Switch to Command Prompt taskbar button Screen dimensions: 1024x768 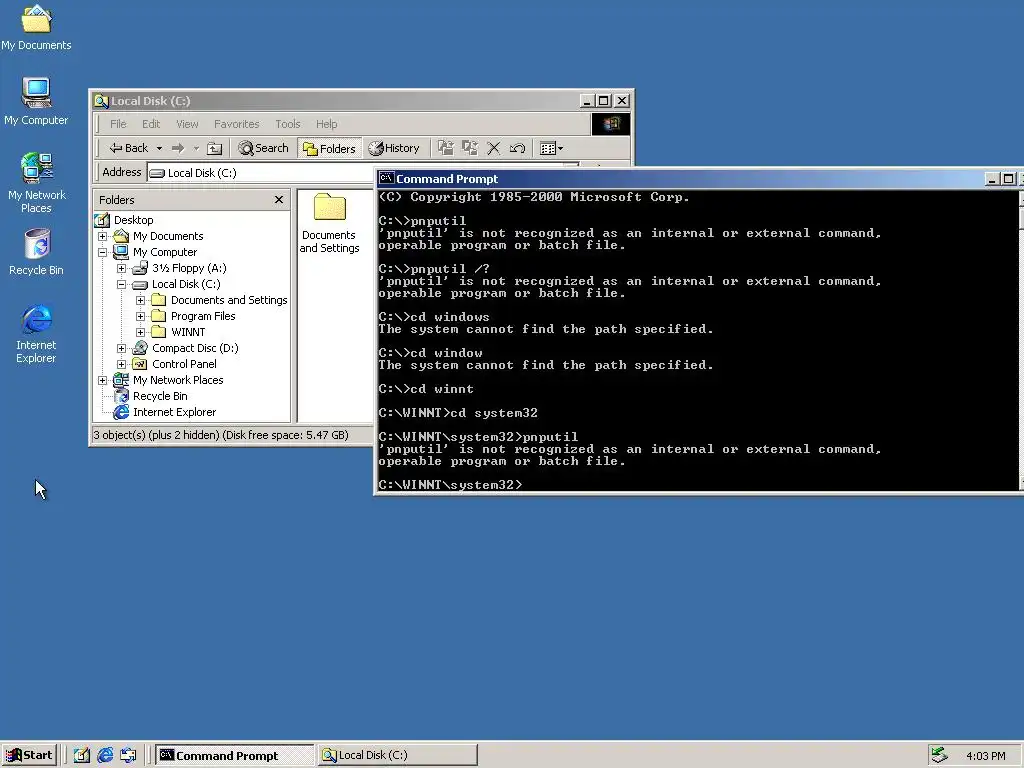click(234, 756)
